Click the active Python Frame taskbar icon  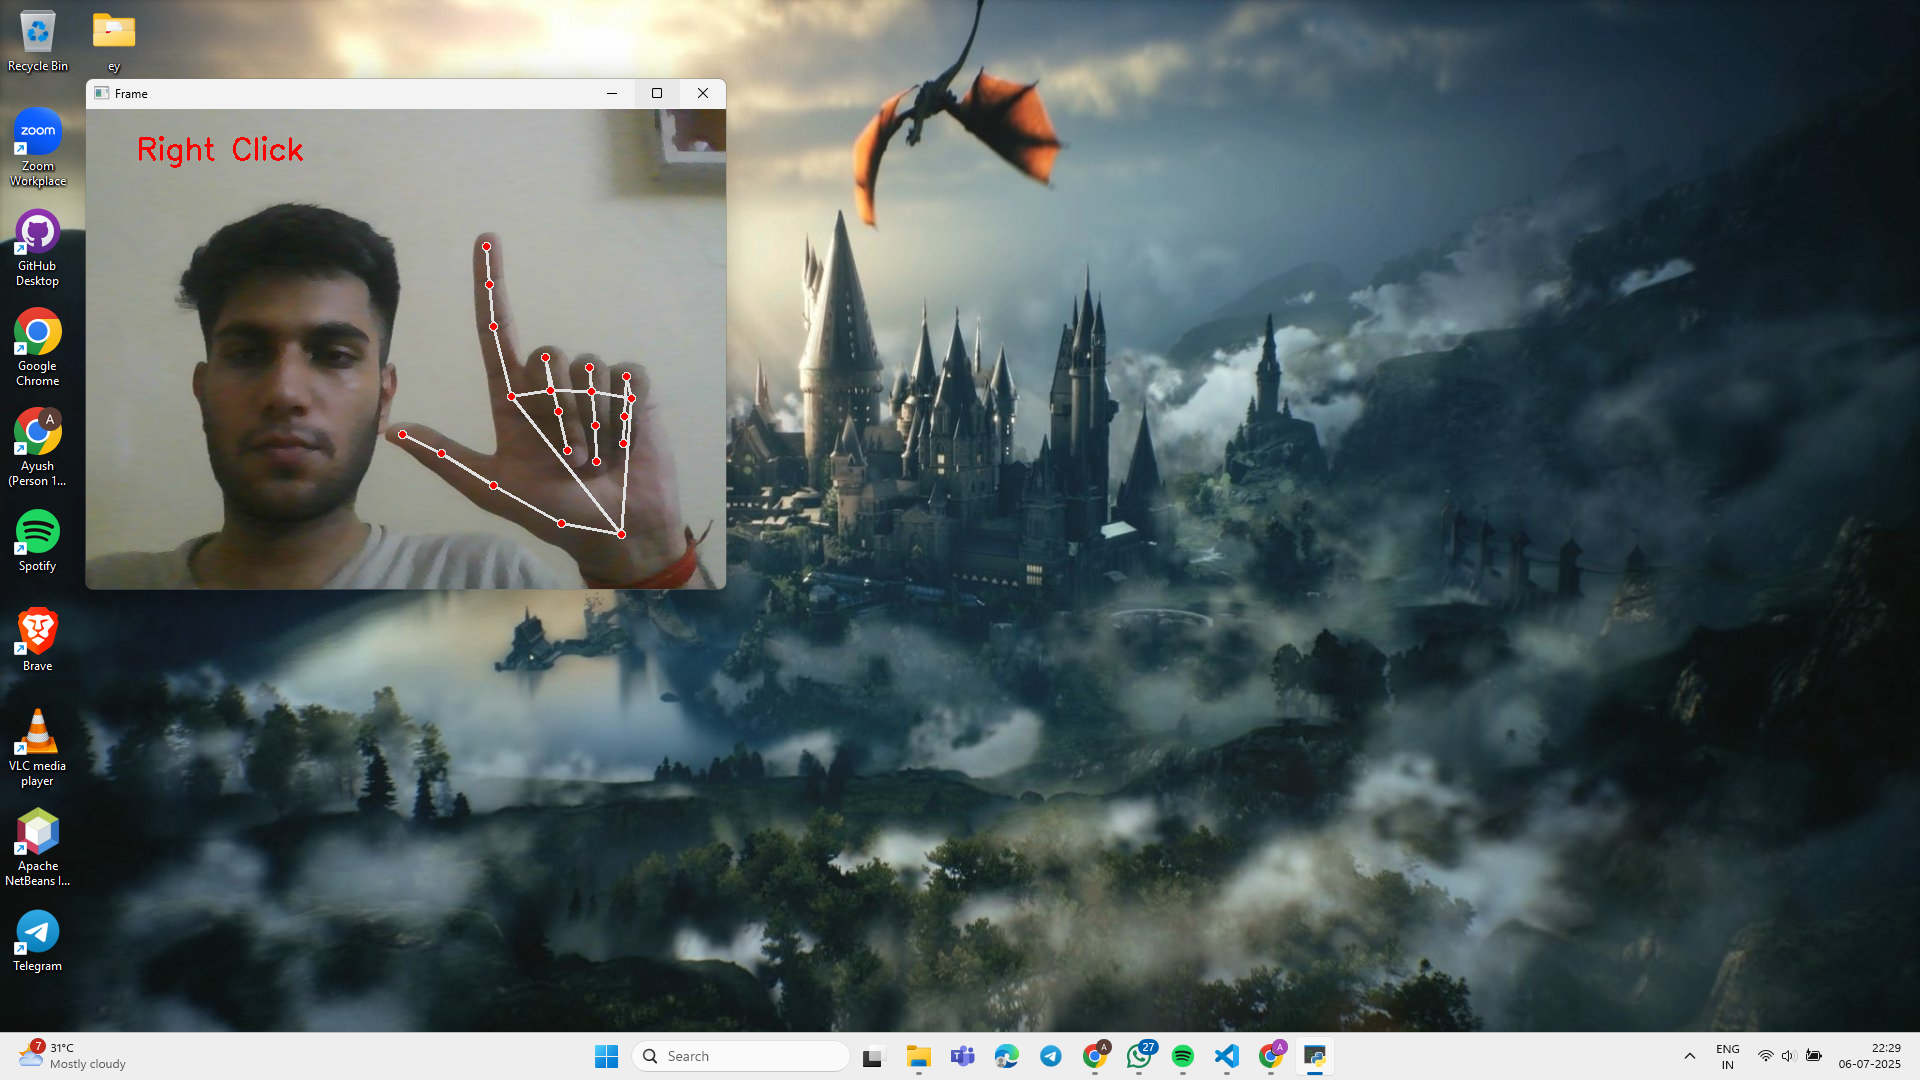coord(1314,1056)
